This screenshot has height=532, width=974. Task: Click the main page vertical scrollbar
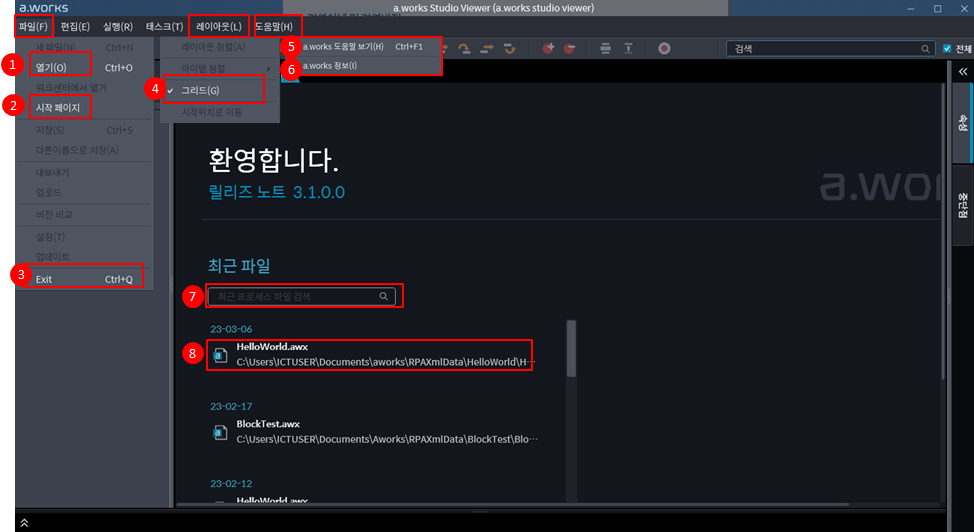click(x=943, y=231)
